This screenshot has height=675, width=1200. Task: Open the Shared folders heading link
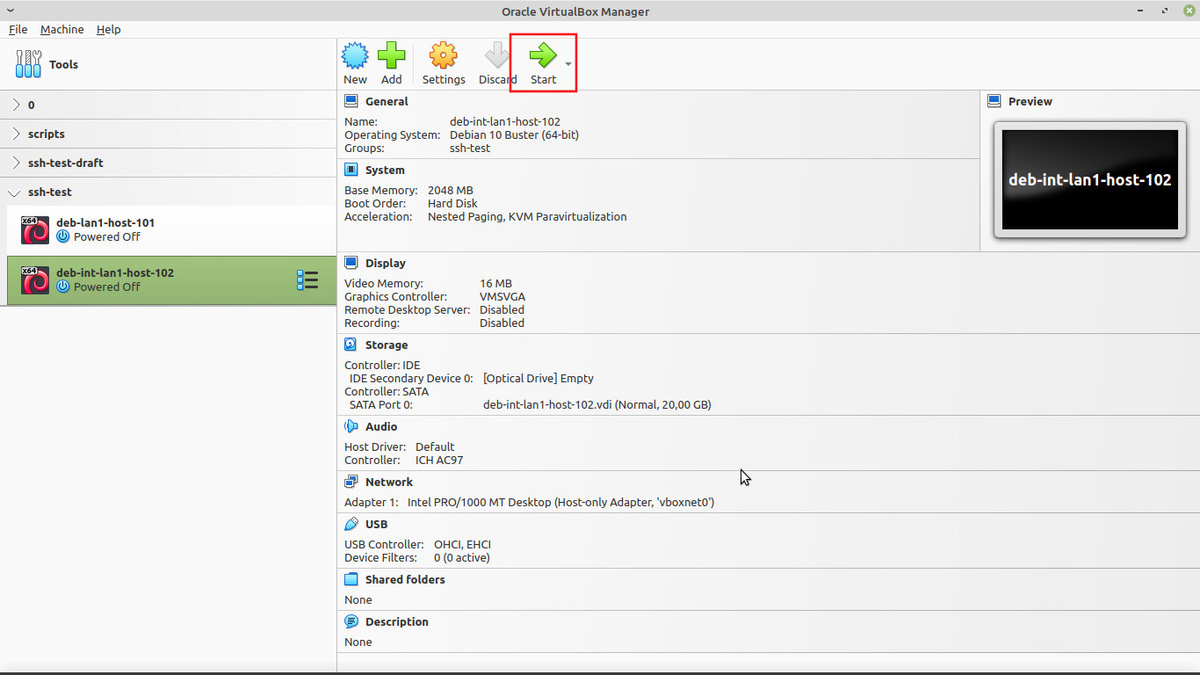coord(405,579)
